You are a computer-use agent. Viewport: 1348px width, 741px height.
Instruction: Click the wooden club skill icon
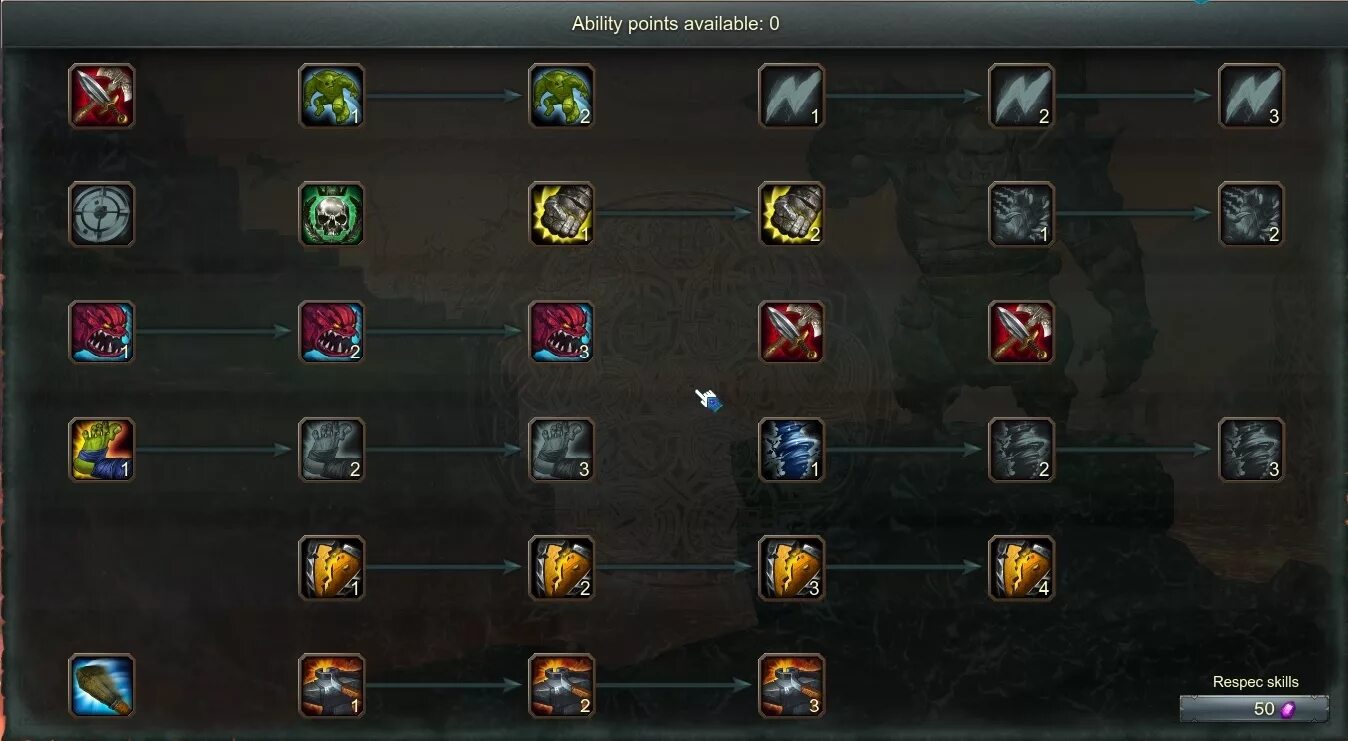tap(101, 686)
